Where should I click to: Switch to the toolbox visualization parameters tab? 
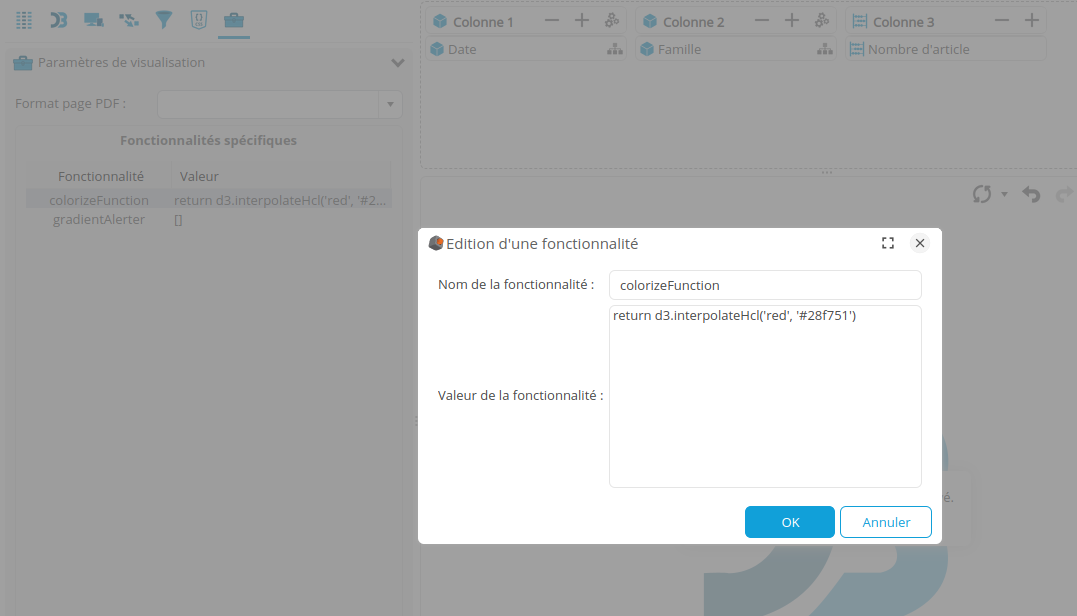pos(233,19)
